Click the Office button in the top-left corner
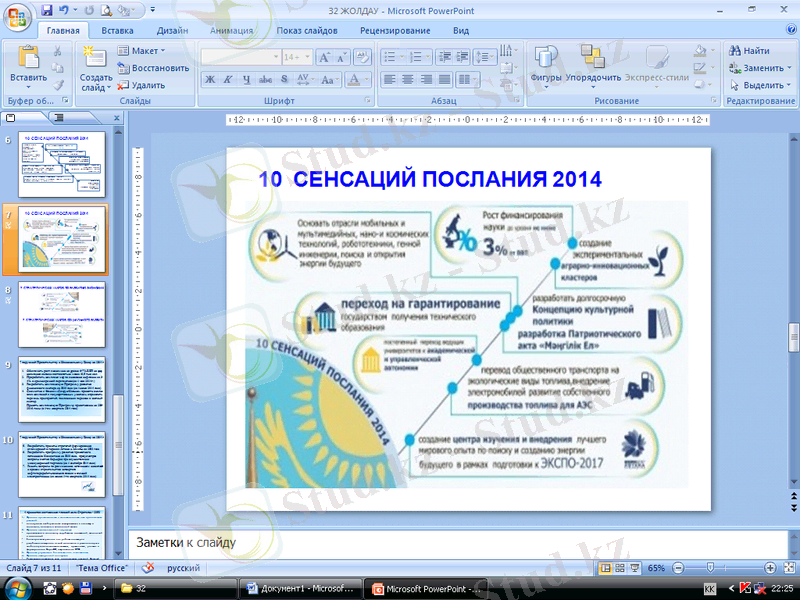Image resolution: width=800 pixels, height=600 pixels. [17, 15]
